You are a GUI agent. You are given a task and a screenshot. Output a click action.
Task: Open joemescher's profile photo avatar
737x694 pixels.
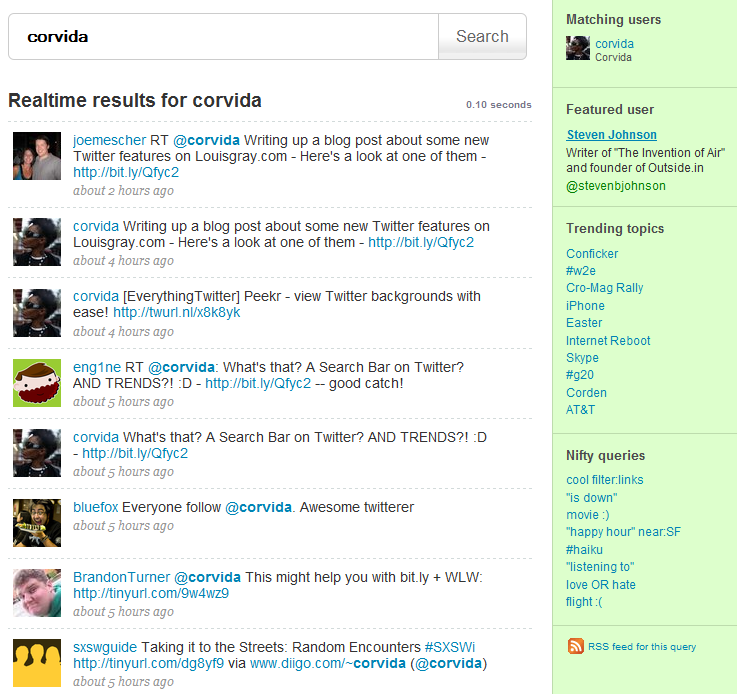pyautogui.click(x=37, y=156)
